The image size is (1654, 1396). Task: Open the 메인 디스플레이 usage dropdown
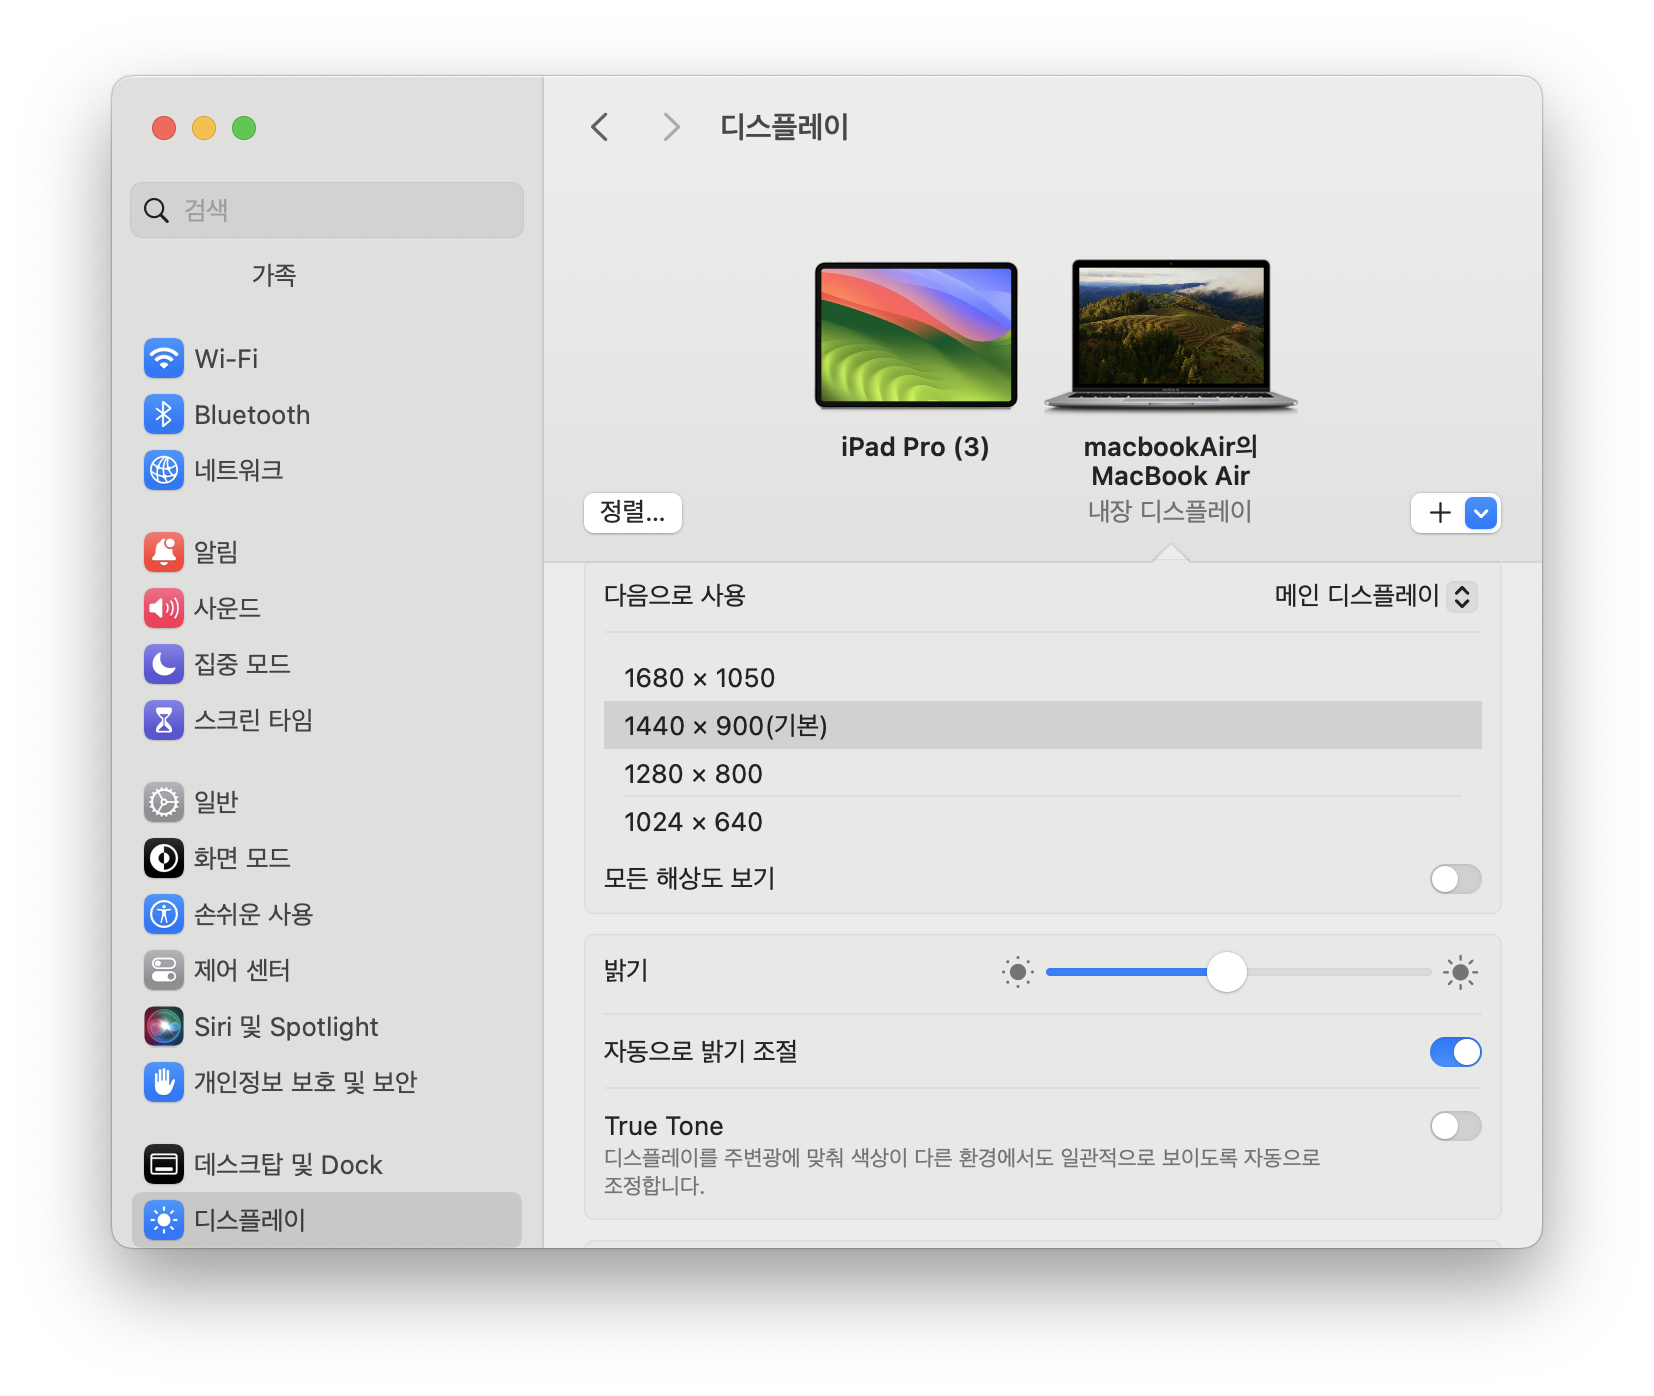point(1376,596)
